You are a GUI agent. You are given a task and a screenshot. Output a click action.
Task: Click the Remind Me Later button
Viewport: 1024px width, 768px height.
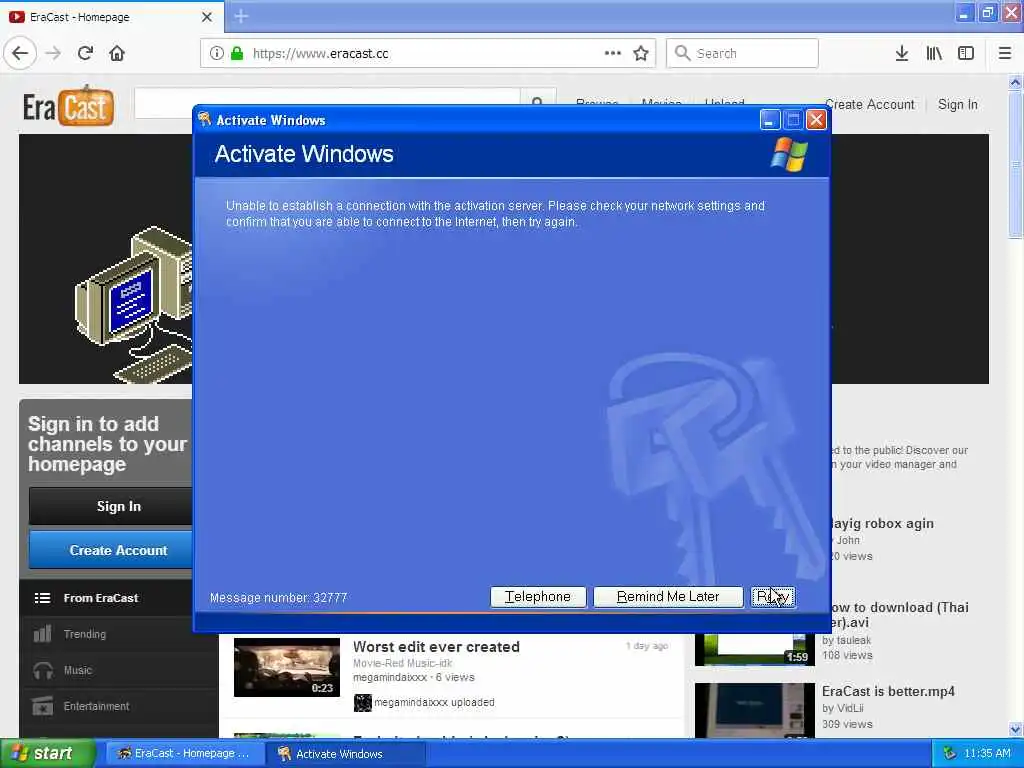pos(668,597)
